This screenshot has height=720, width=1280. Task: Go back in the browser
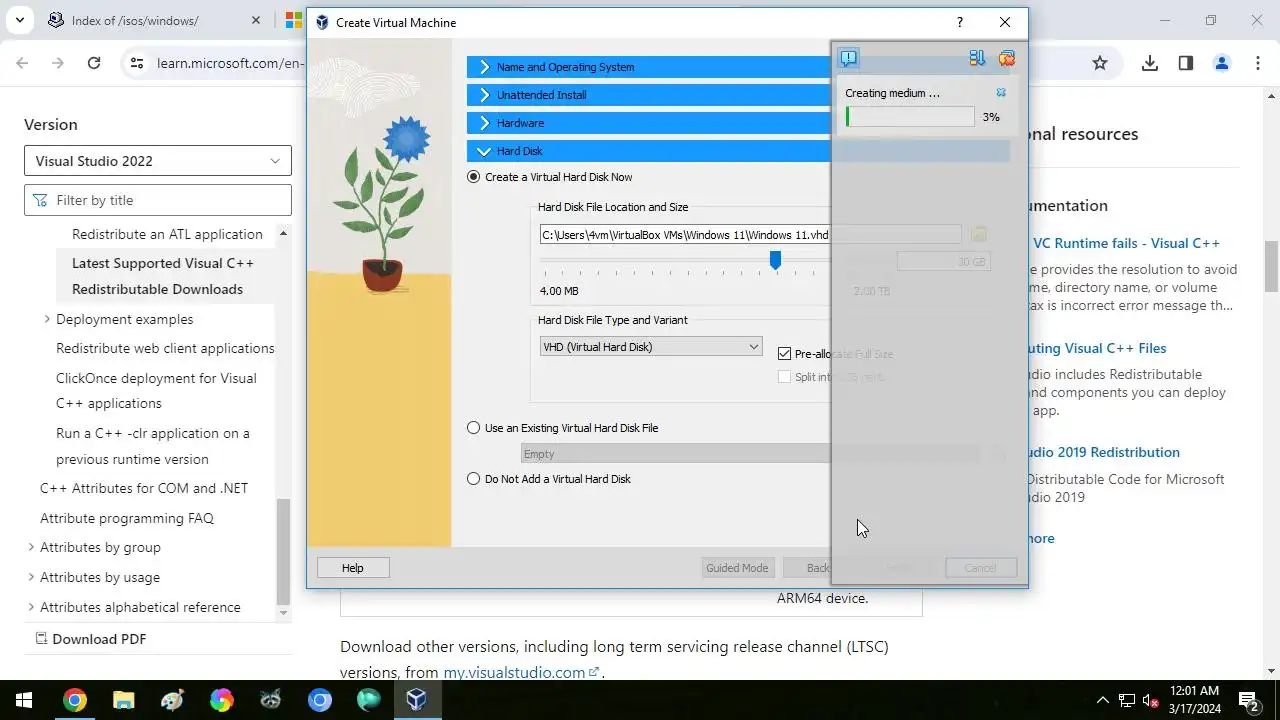coord(22,63)
